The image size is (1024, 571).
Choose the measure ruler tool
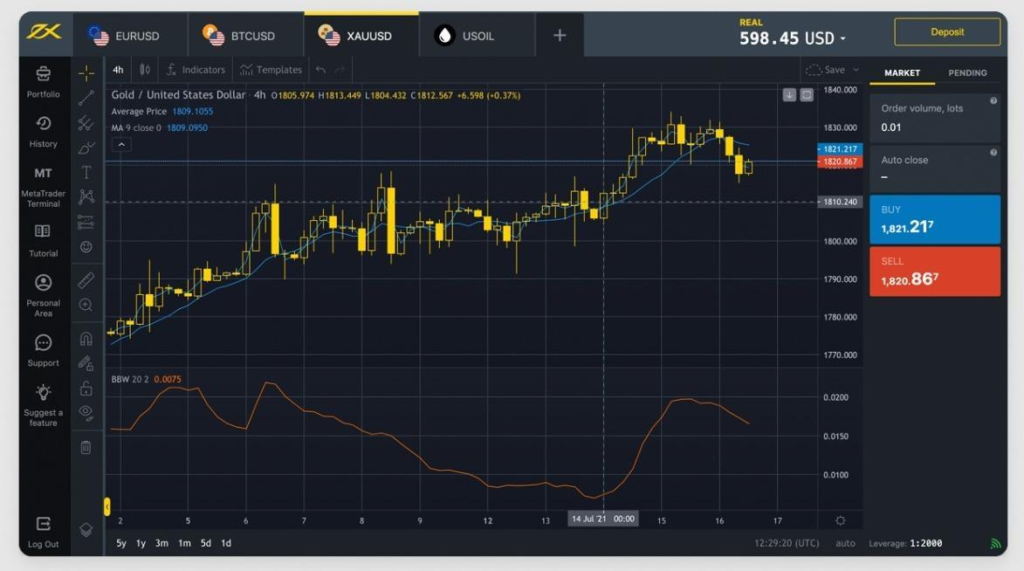[x=86, y=280]
